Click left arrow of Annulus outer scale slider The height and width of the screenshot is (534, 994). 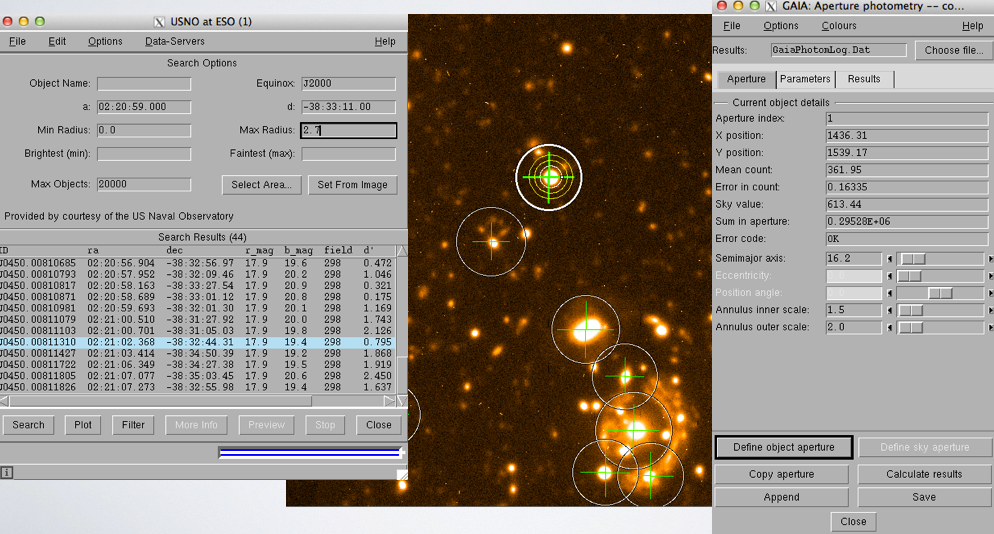[x=889, y=327]
